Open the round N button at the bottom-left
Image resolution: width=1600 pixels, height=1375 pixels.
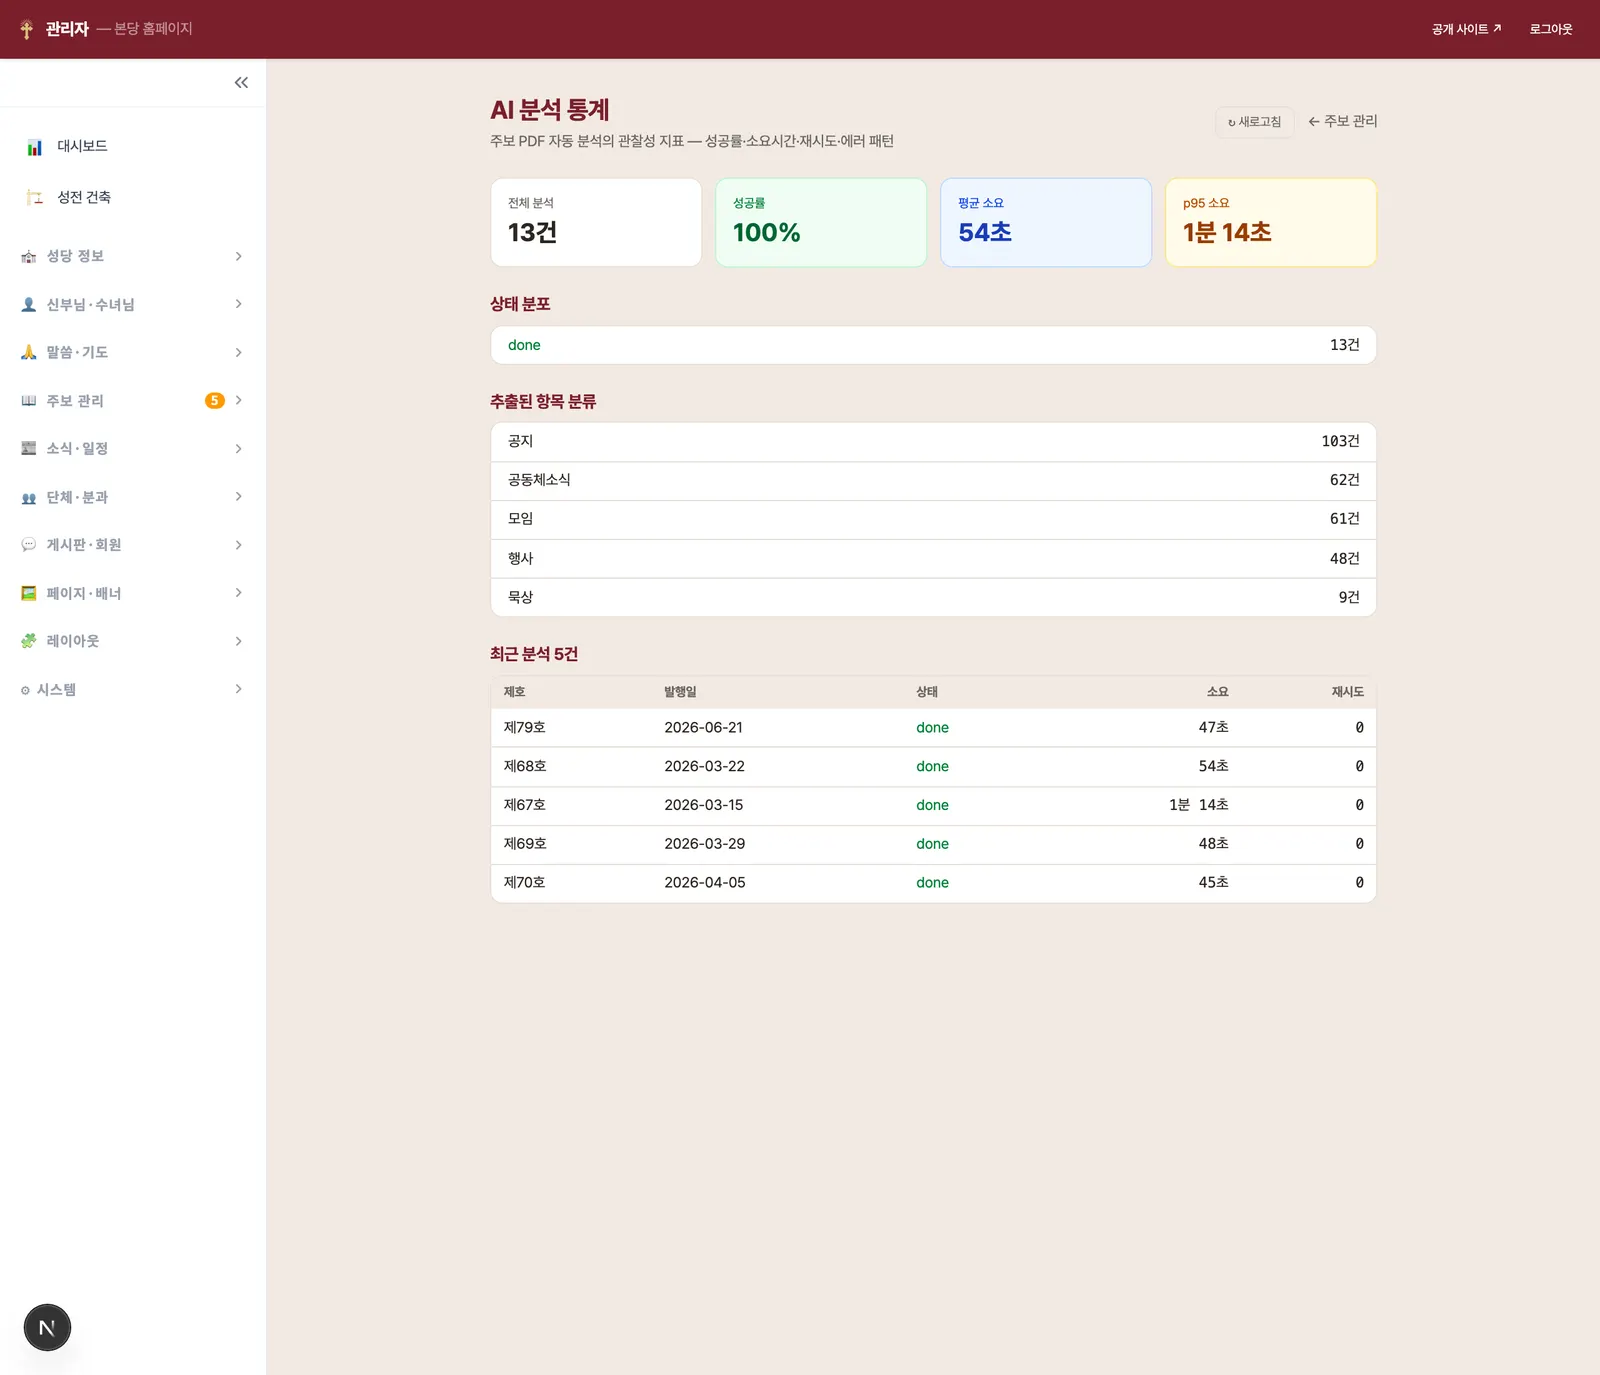(x=47, y=1328)
